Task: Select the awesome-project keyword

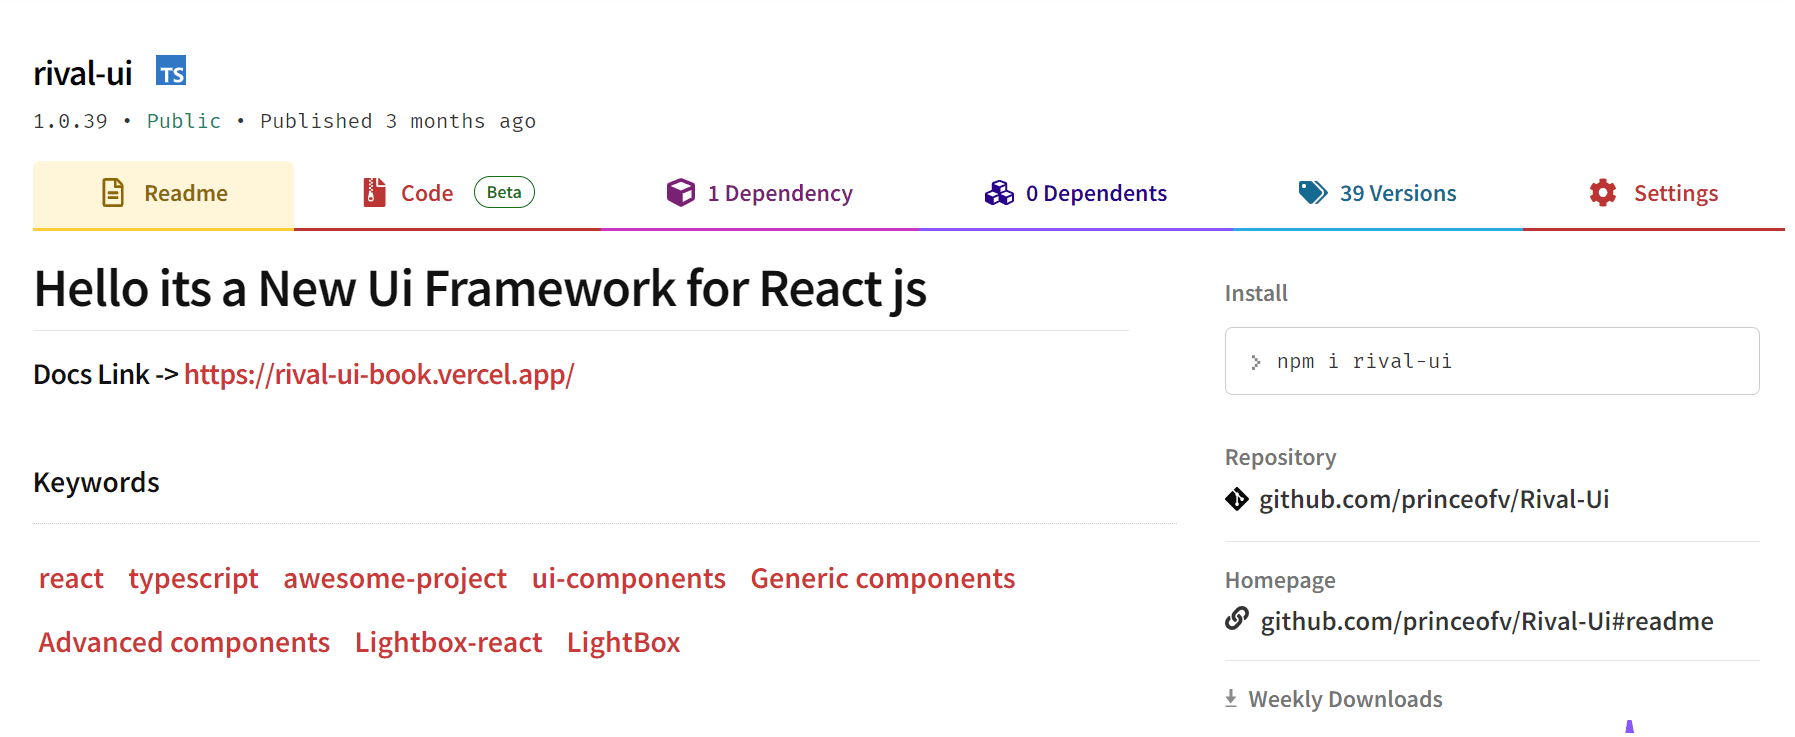Action: [395, 579]
